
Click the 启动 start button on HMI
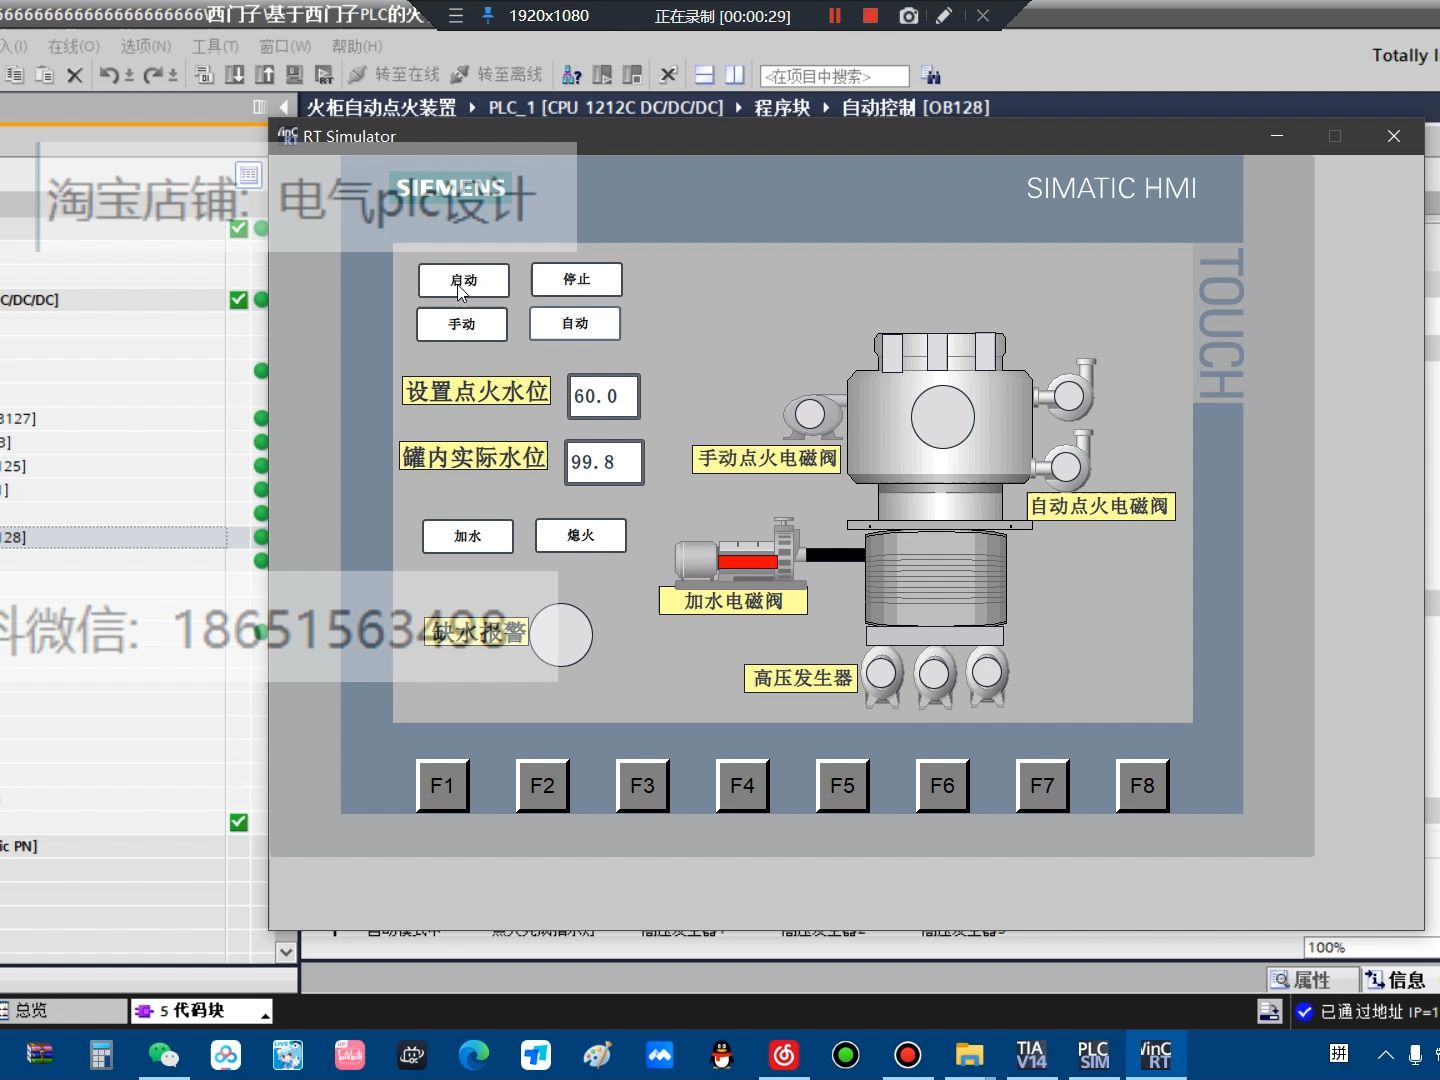464,281
